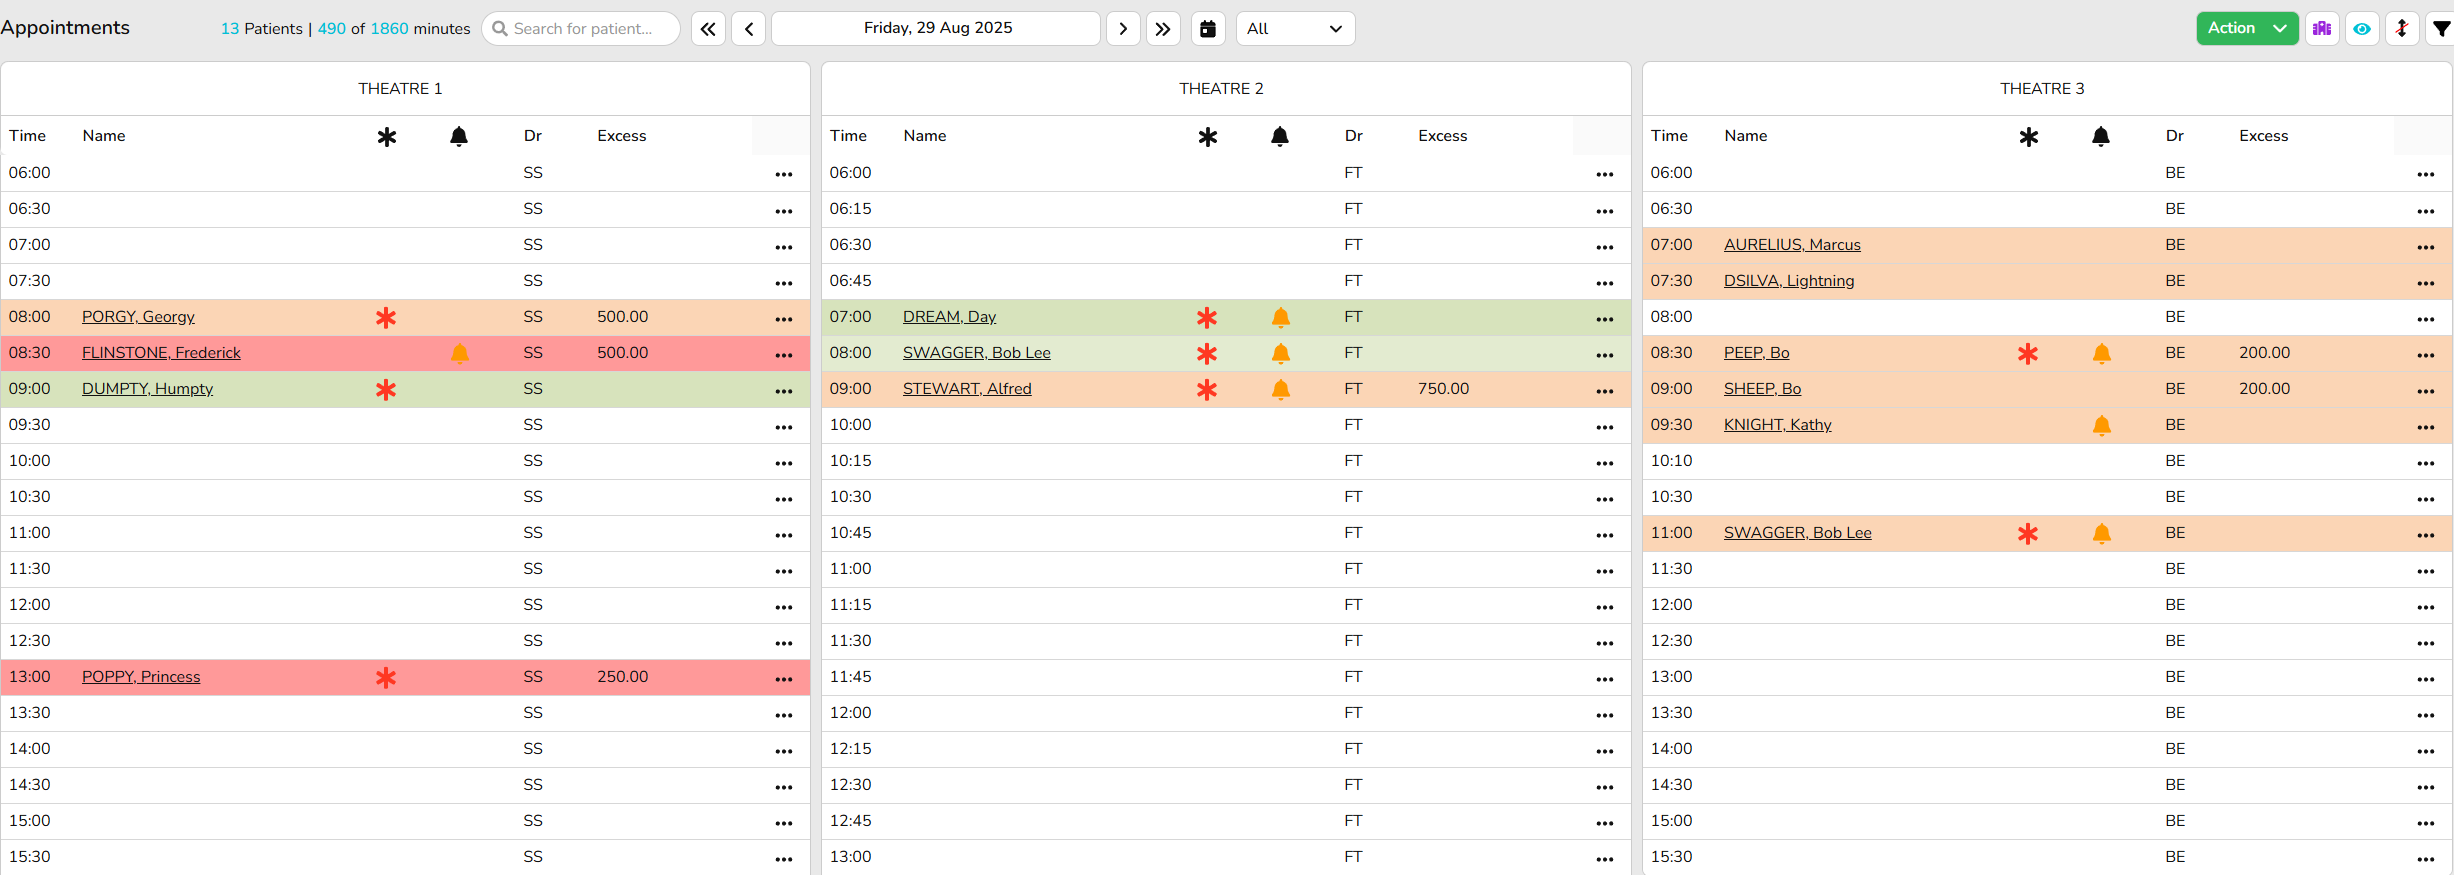Jump back with double-left chevron button

coord(708,29)
